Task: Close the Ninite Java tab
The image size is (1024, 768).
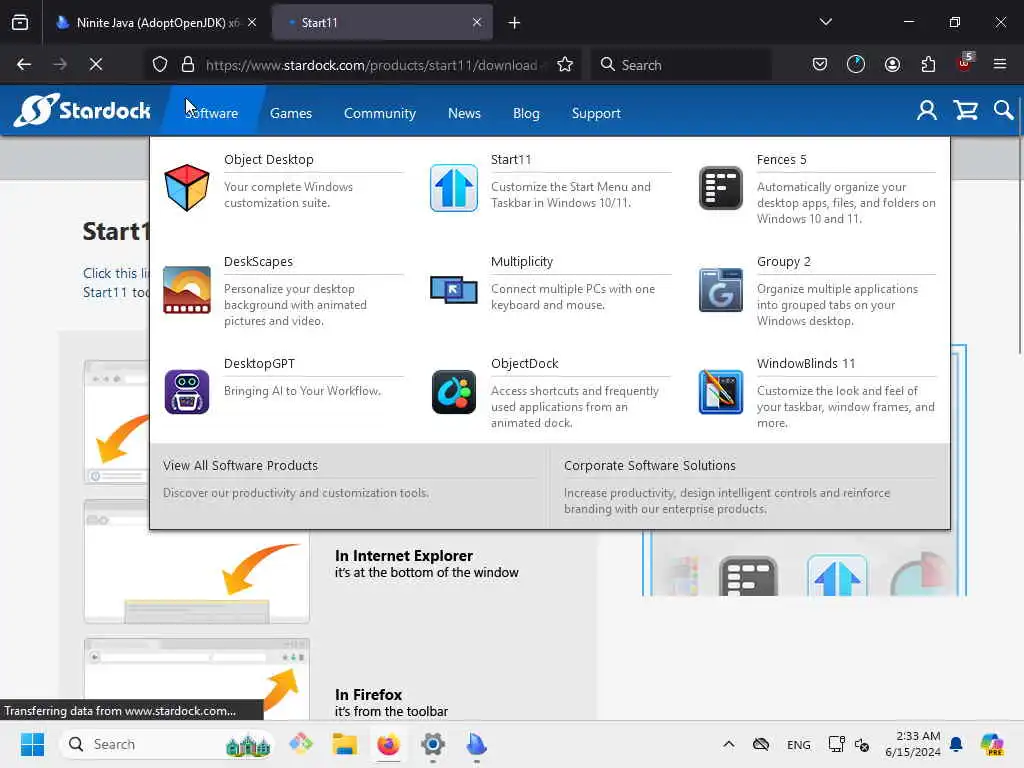Action: 252,22
